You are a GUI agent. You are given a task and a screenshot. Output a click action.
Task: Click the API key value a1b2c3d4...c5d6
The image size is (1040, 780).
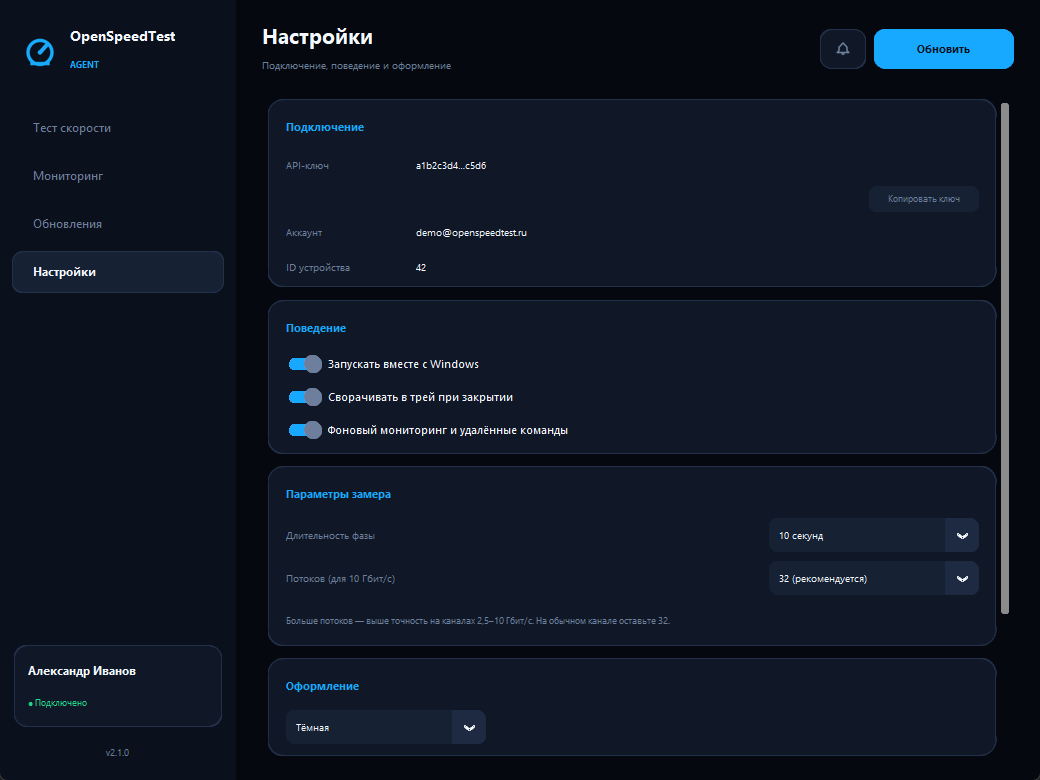click(451, 166)
